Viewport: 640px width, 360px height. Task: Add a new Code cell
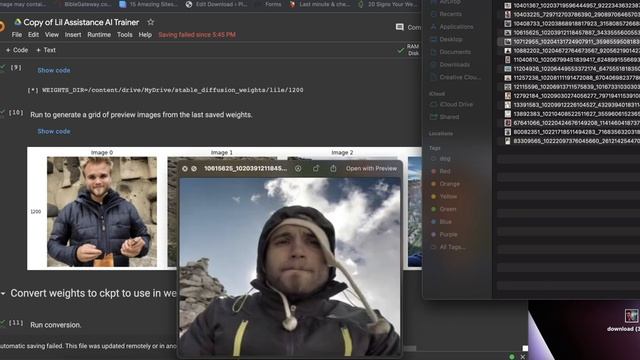point(17,50)
